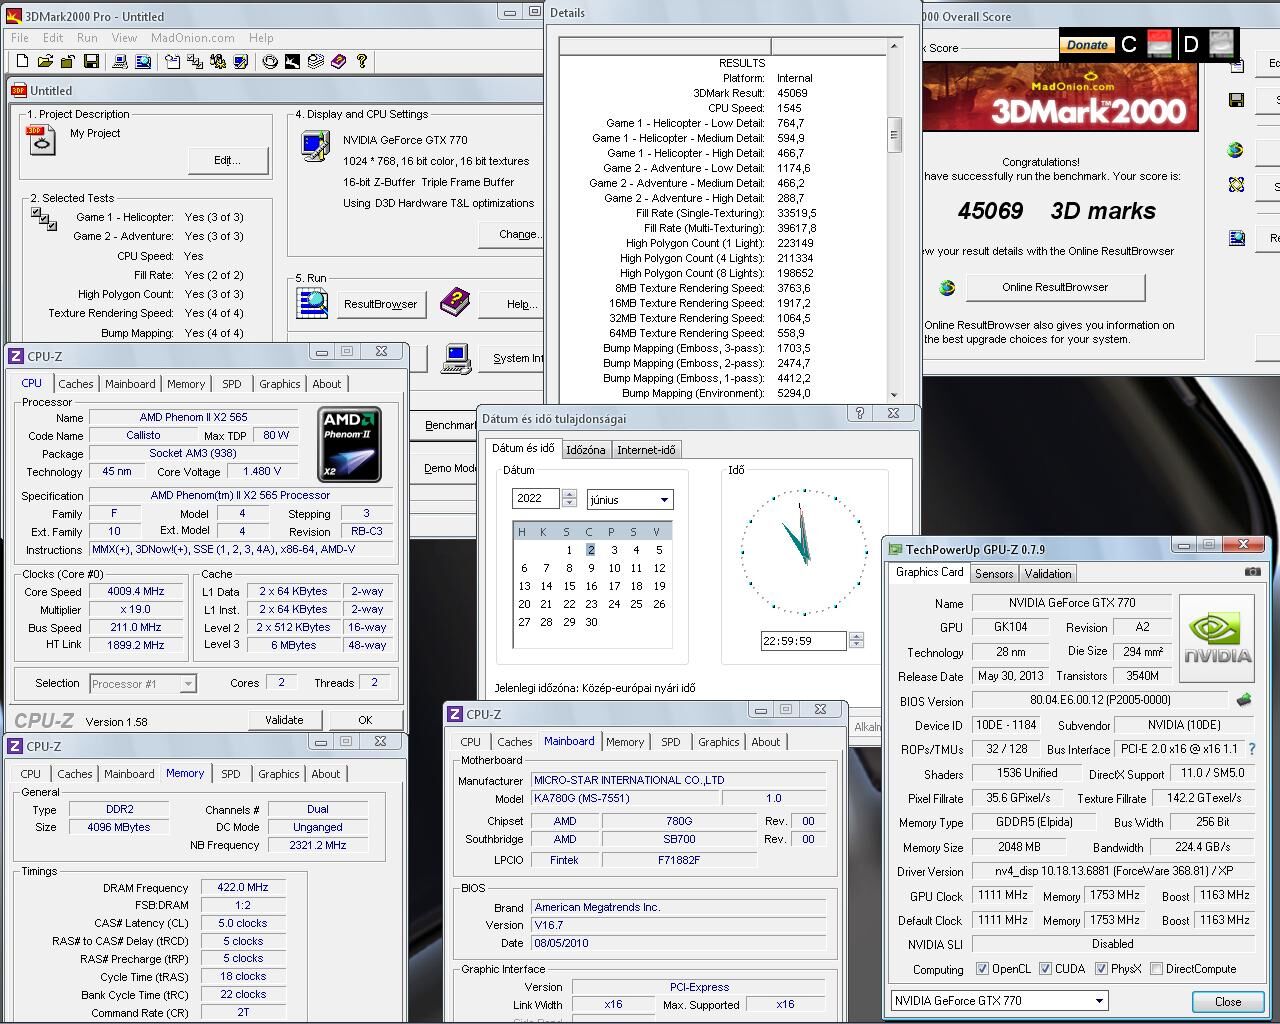Click the My Project file icon
The image size is (1280, 1024).
(41, 141)
